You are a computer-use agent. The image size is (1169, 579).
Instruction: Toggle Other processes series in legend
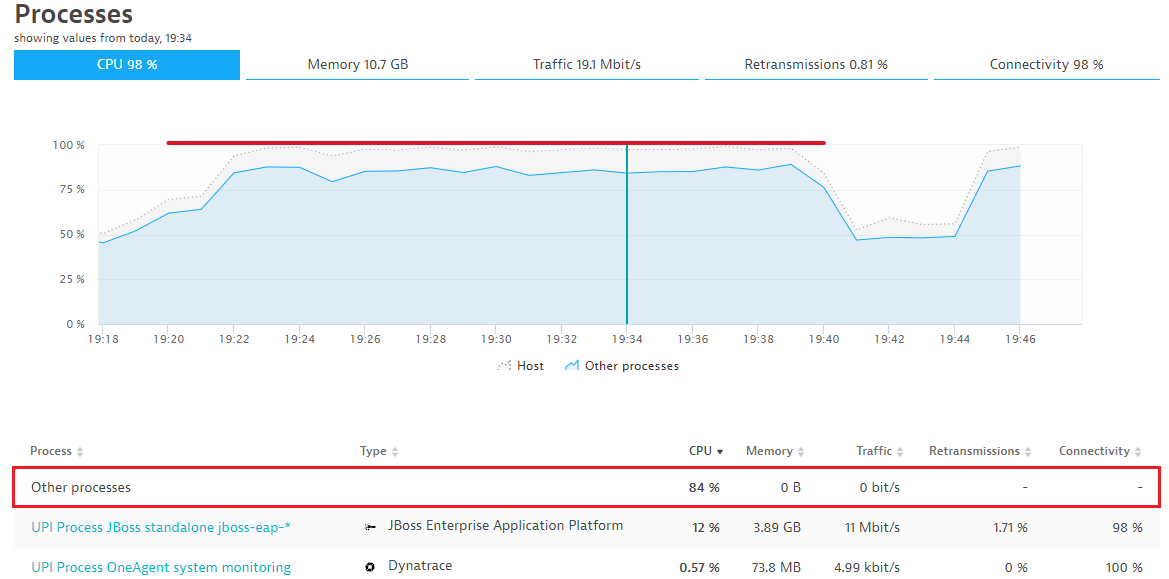coord(631,366)
